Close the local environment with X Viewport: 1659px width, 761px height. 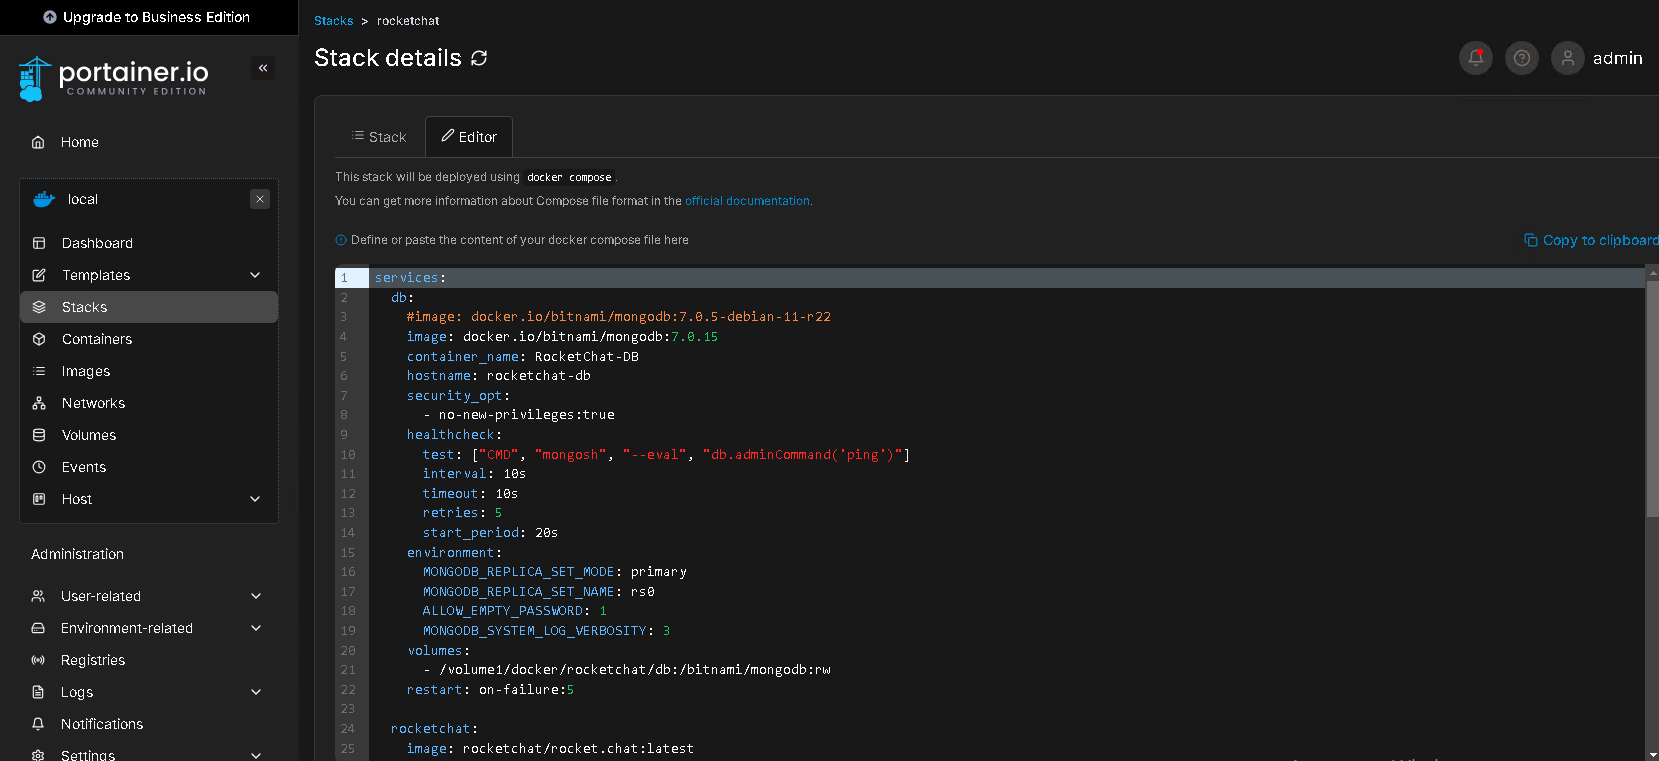pos(260,199)
